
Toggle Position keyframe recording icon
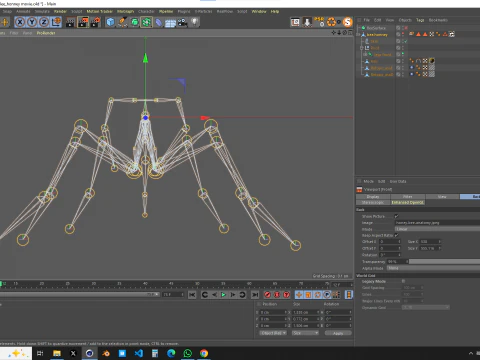point(299,295)
